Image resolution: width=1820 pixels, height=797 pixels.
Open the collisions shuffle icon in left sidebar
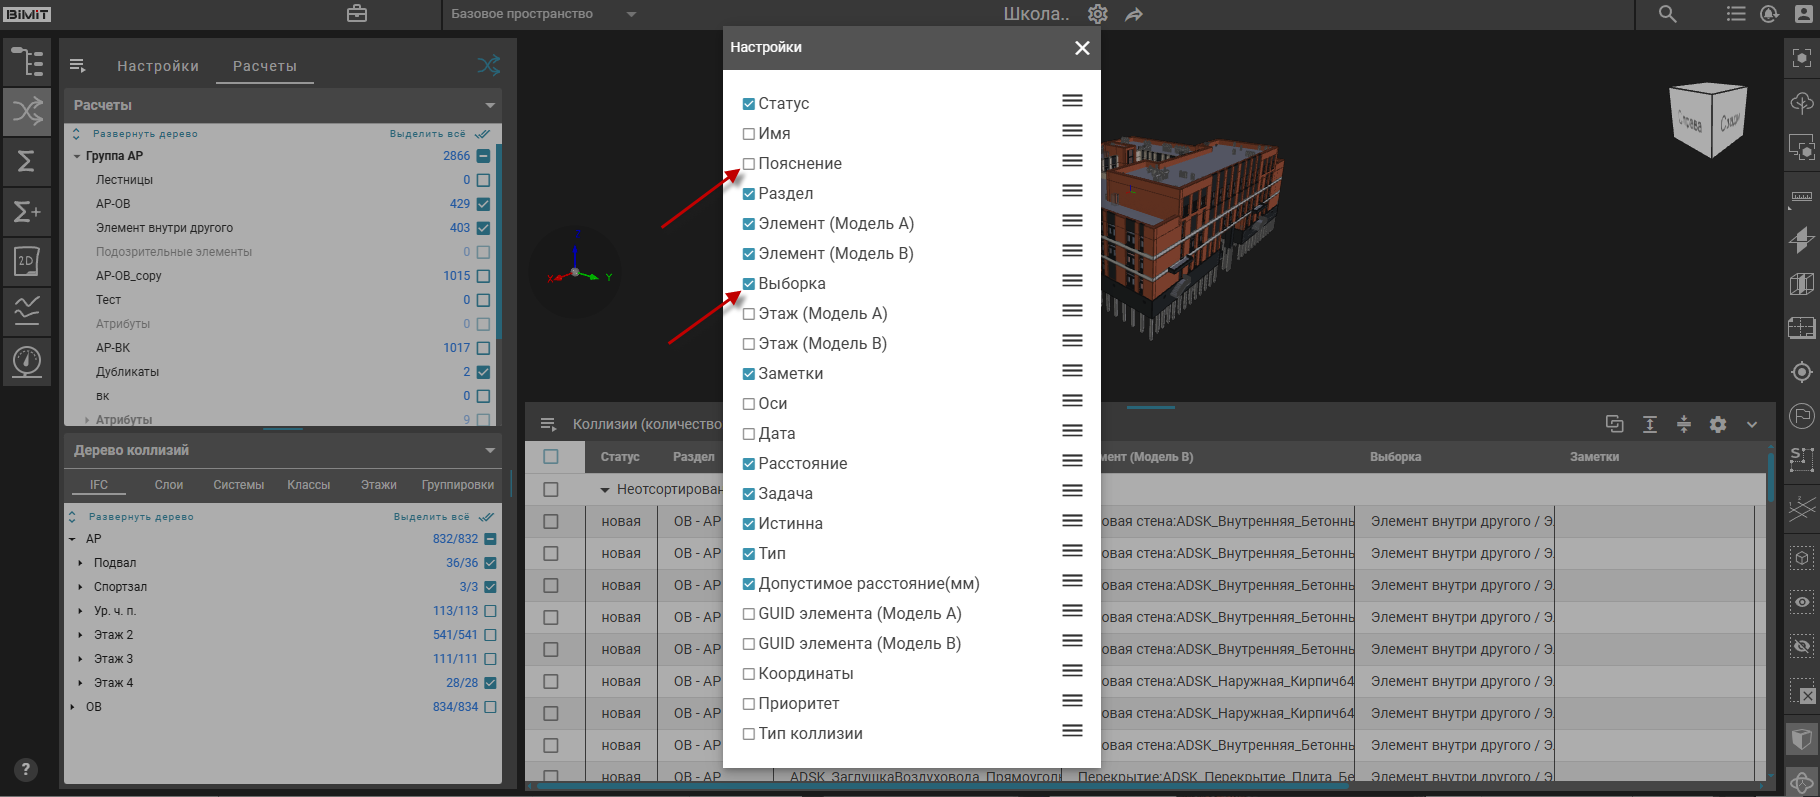pos(27,111)
